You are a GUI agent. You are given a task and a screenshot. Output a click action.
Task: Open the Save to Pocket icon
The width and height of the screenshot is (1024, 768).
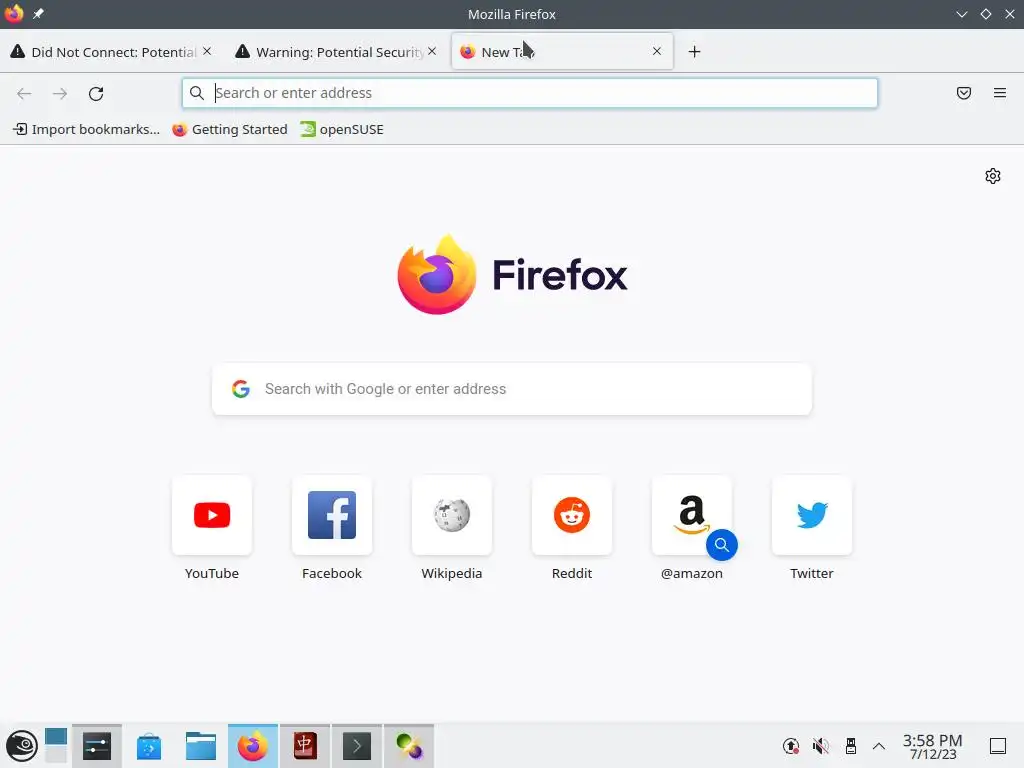(964, 93)
